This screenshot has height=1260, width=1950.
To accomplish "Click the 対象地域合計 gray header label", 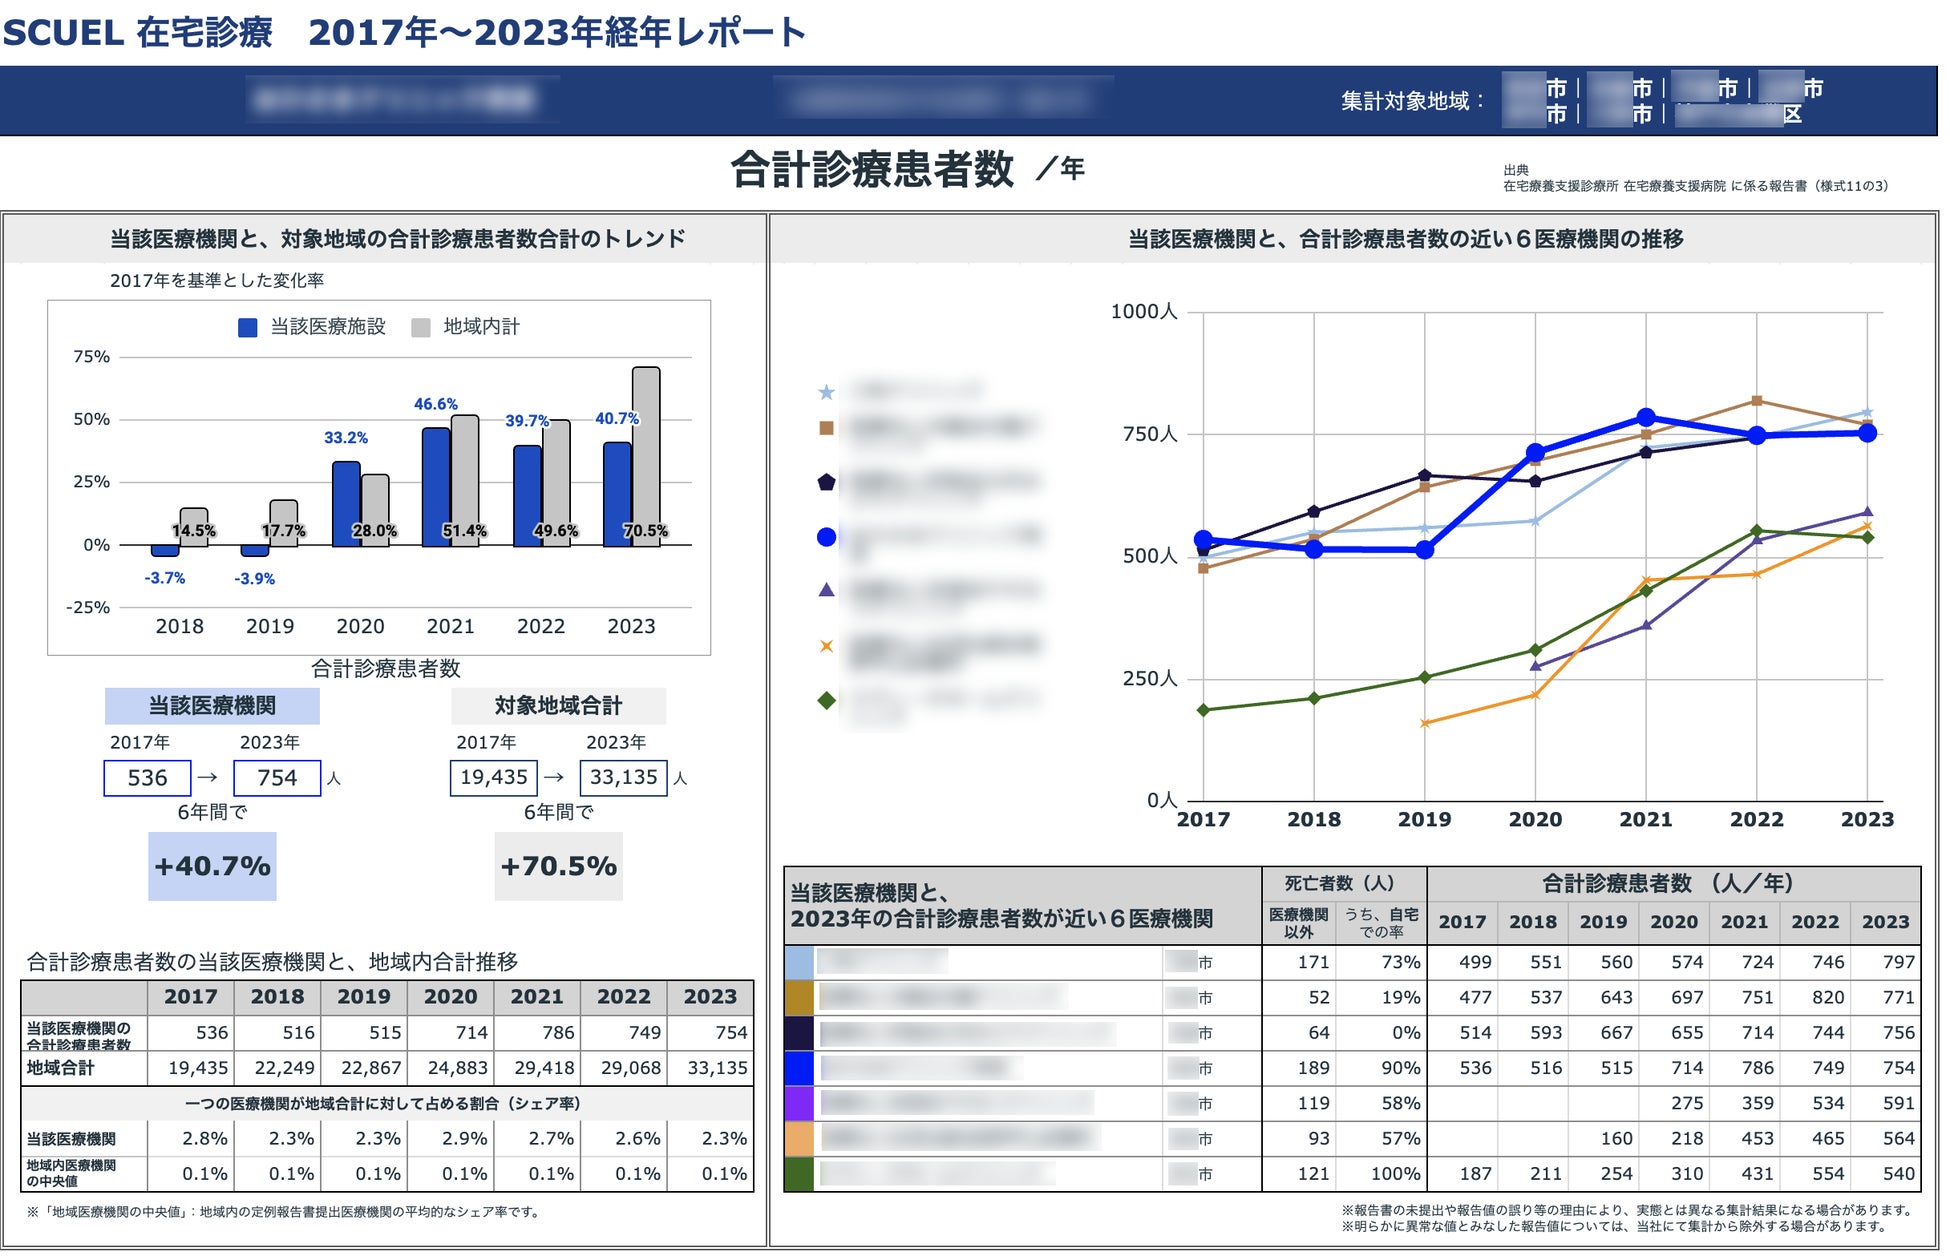I will tap(558, 706).
